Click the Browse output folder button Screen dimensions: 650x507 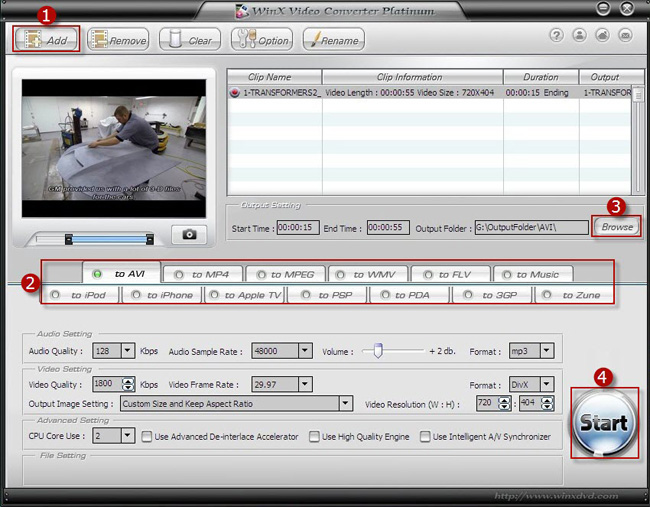[x=616, y=227]
